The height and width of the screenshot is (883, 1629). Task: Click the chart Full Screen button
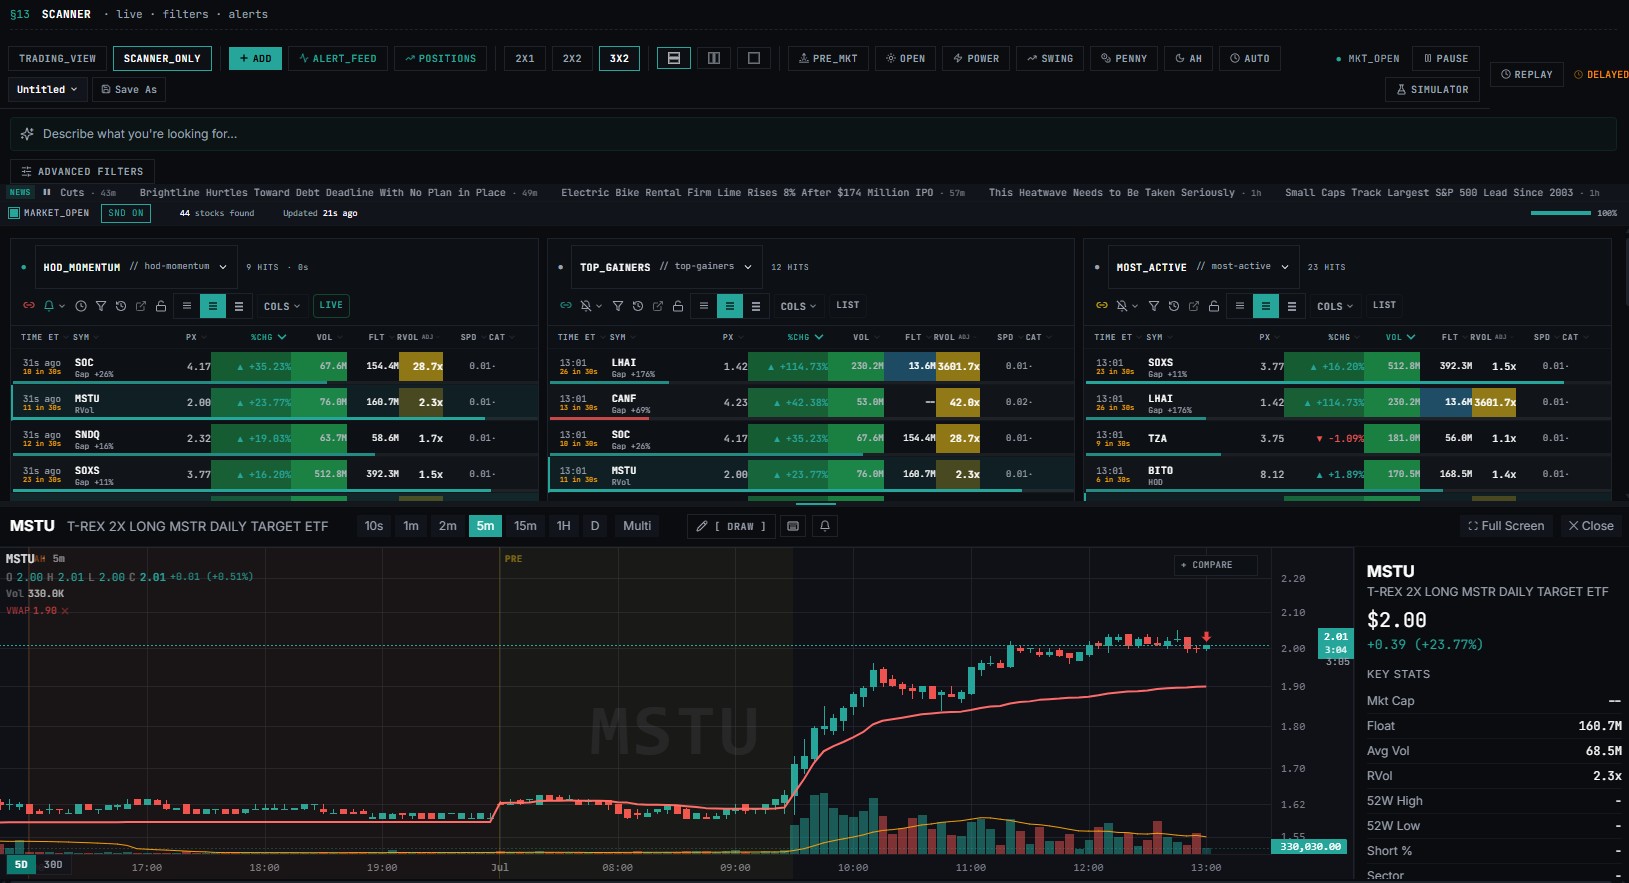tap(1506, 526)
